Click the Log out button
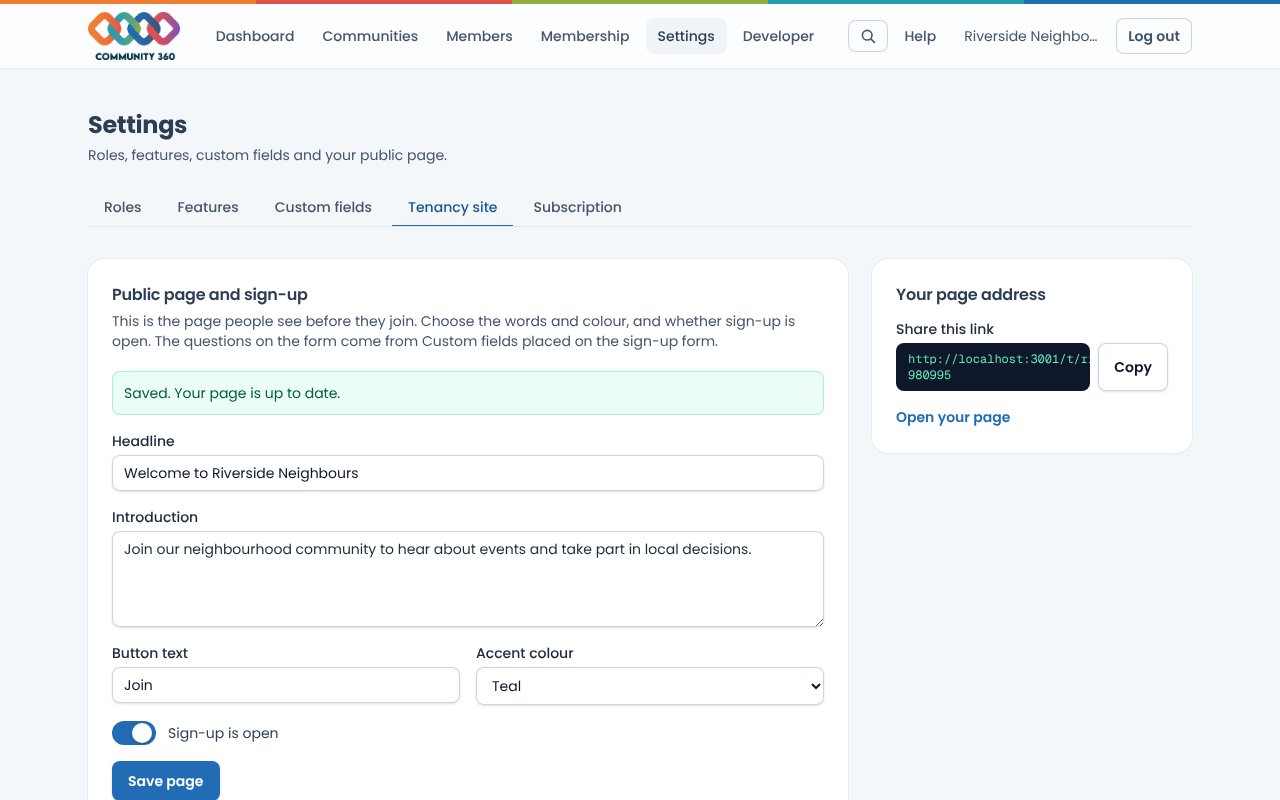Viewport: 1280px width, 800px height. click(x=1154, y=36)
